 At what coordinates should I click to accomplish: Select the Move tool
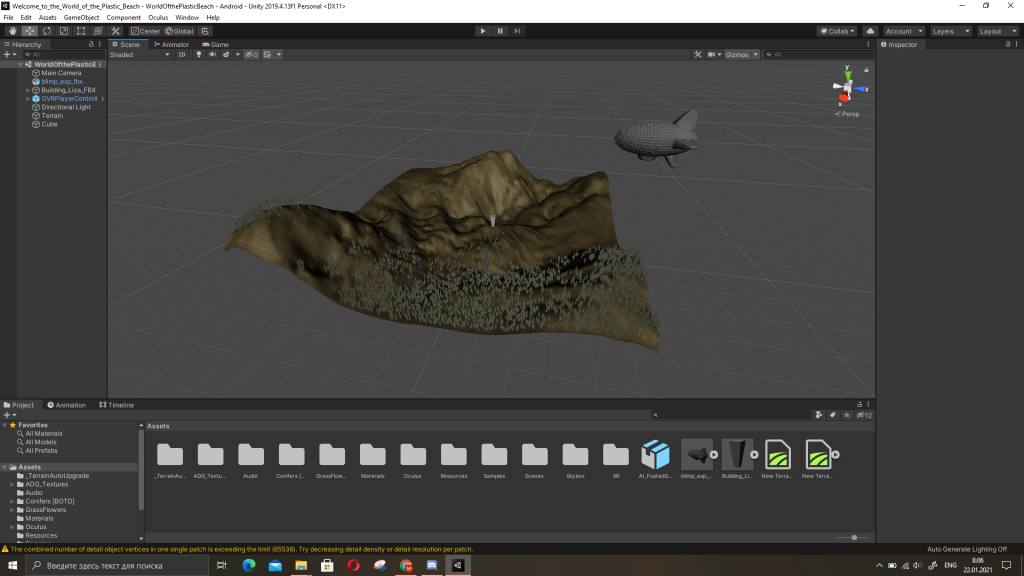(x=29, y=31)
